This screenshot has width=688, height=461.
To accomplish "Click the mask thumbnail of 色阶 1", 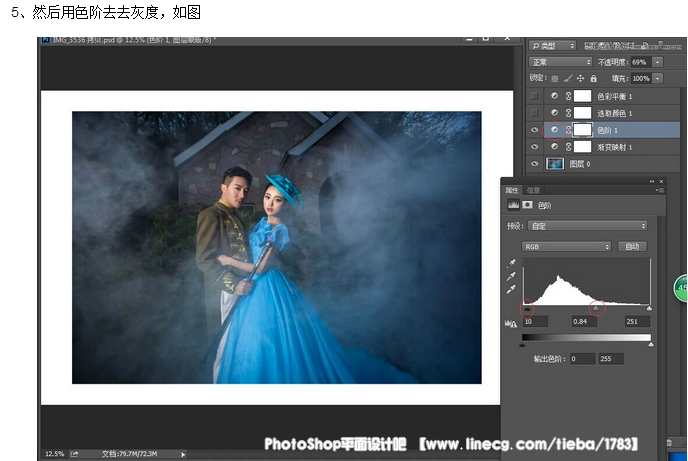I will click(x=582, y=130).
